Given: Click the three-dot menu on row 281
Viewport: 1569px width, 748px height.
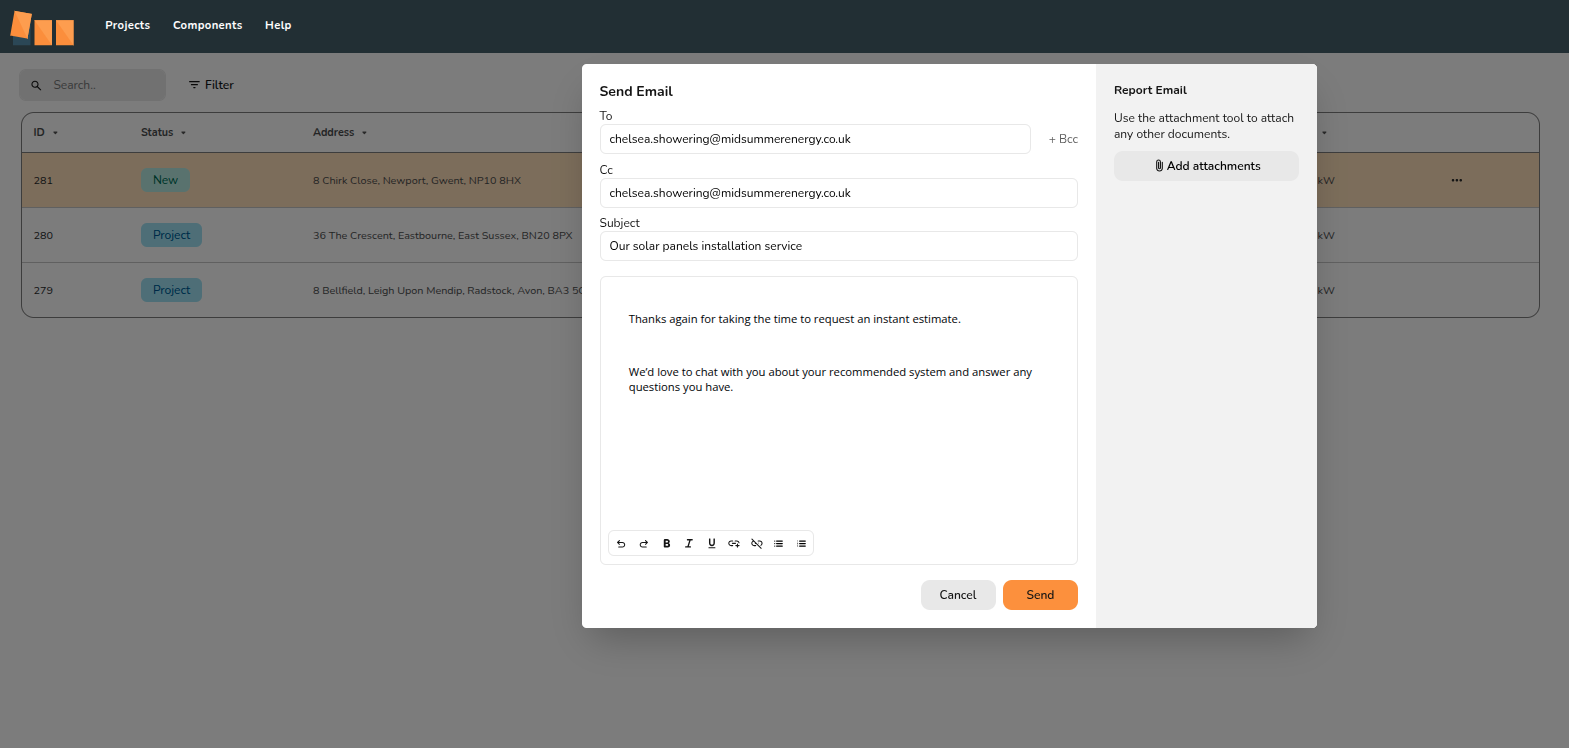Looking at the screenshot, I should click(x=1456, y=181).
